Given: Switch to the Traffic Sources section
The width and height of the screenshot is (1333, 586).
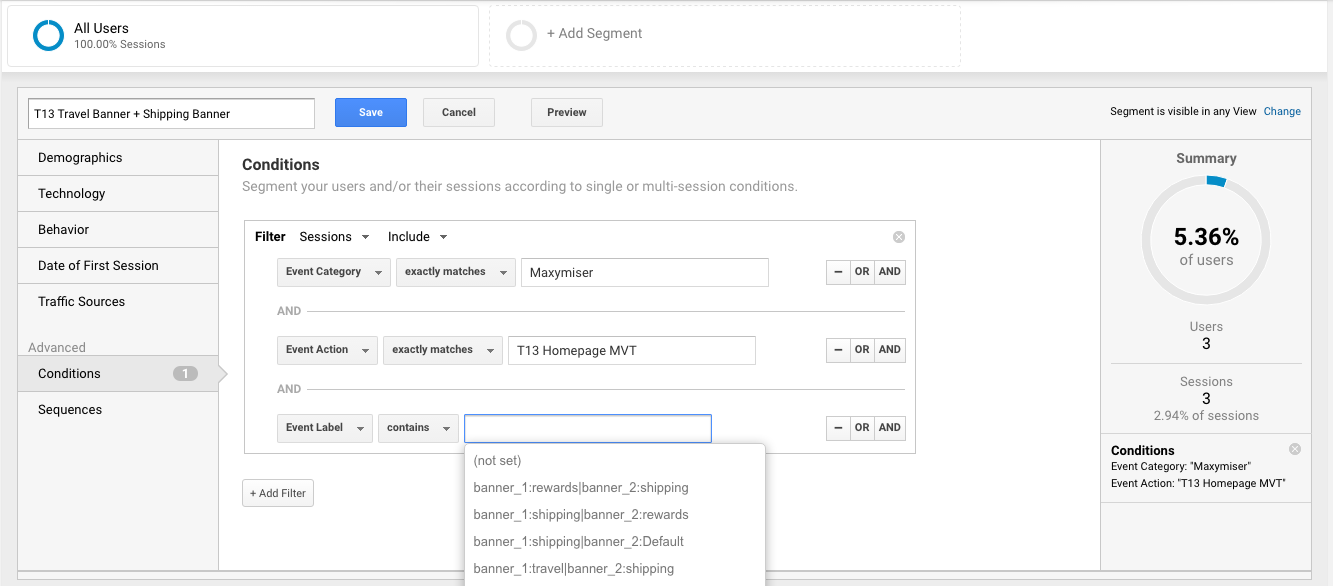Looking at the screenshot, I should tap(82, 302).
